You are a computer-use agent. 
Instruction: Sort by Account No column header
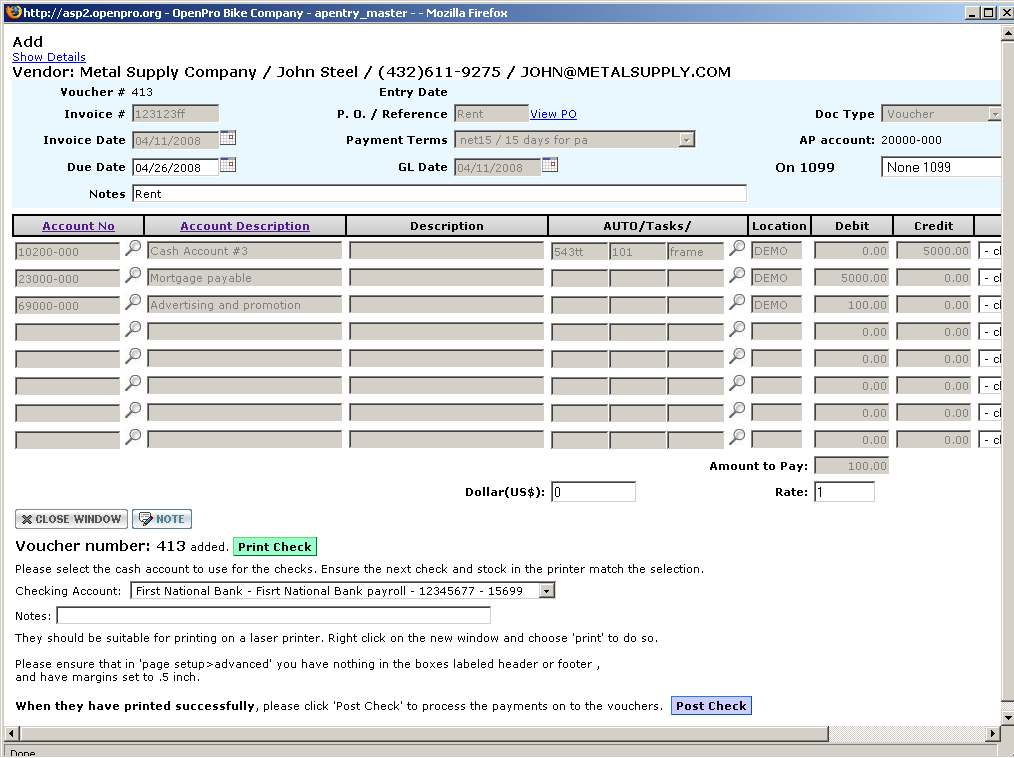coord(78,226)
